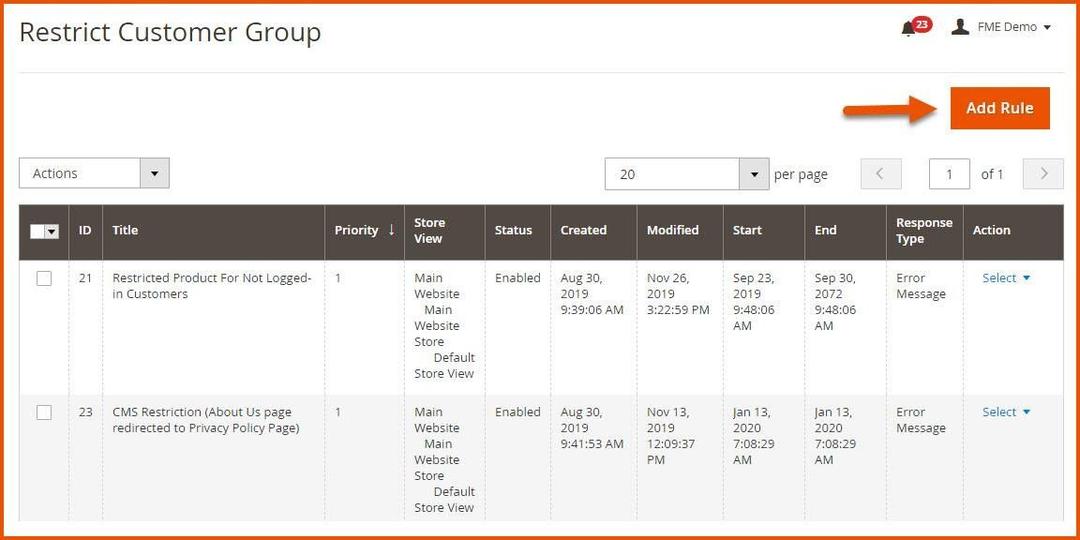
Task: Open the Select action menu for rule 21
Action: coord(1005,278)
